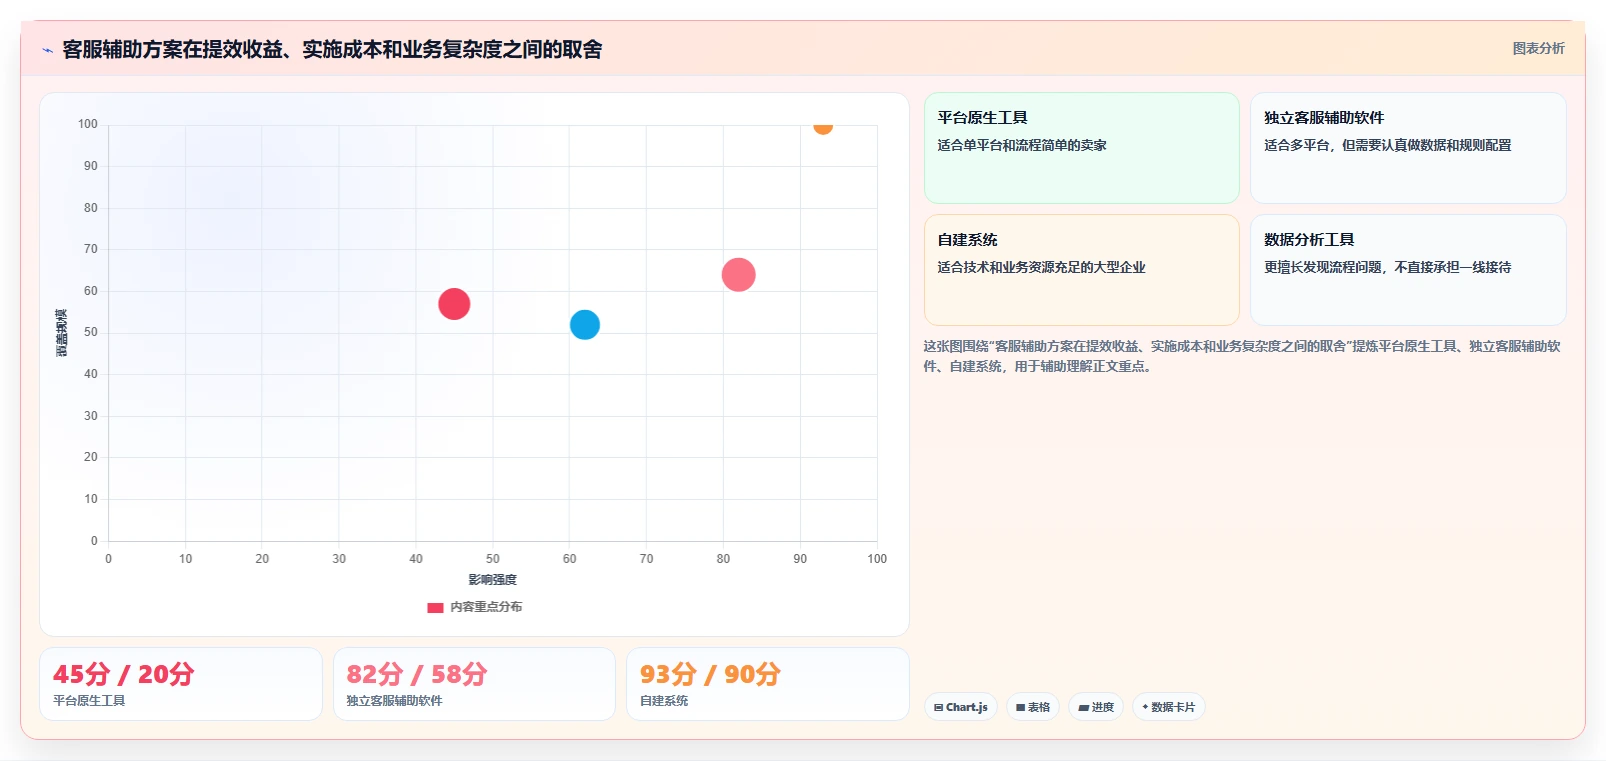Click the chart description paragraph text
Viewport: 1606px width, 761px height.
pyautogui.click(x=1242, y=356)
